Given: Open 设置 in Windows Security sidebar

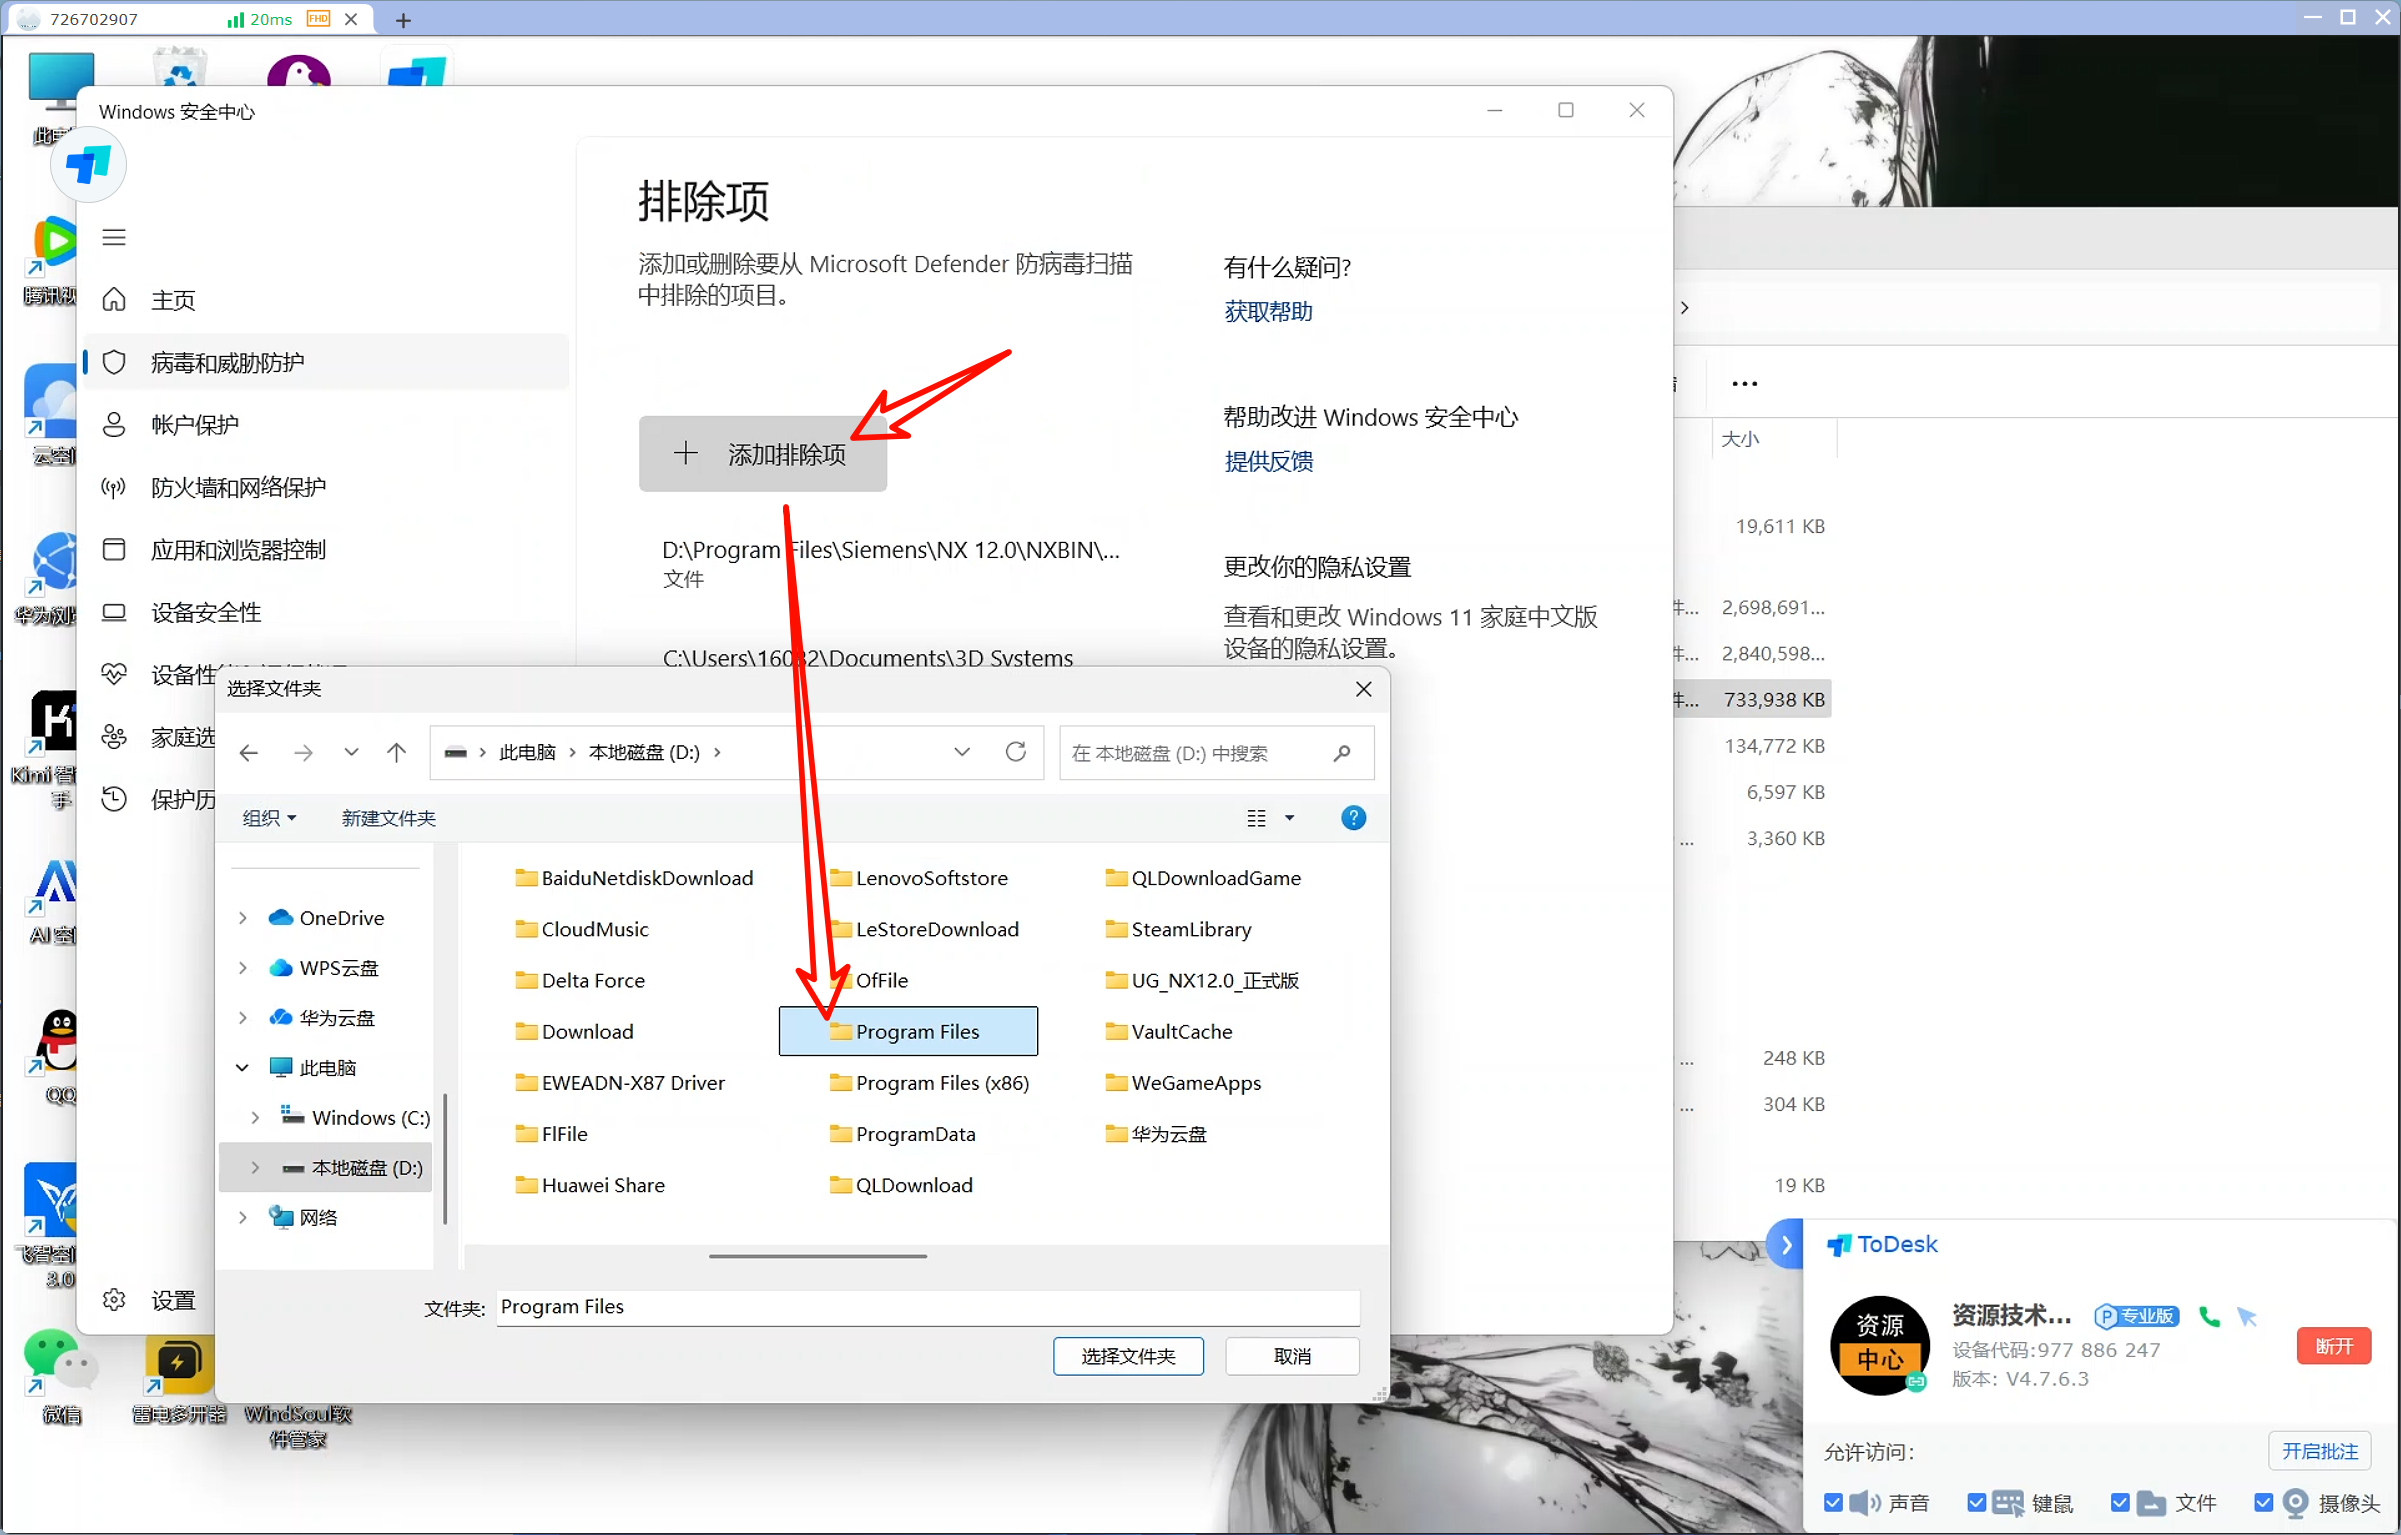Looking at the screenshot, I should tap(172, 1300).
